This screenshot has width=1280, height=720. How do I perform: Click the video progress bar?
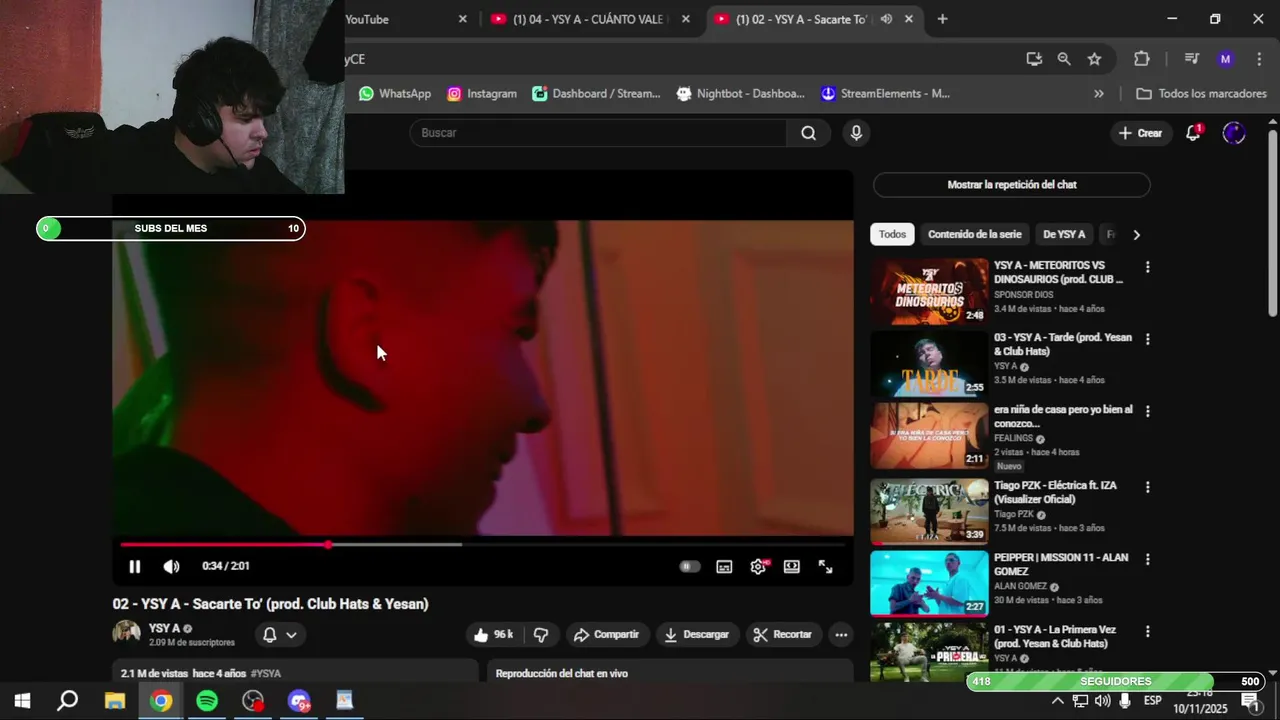[x=483, y=544]
